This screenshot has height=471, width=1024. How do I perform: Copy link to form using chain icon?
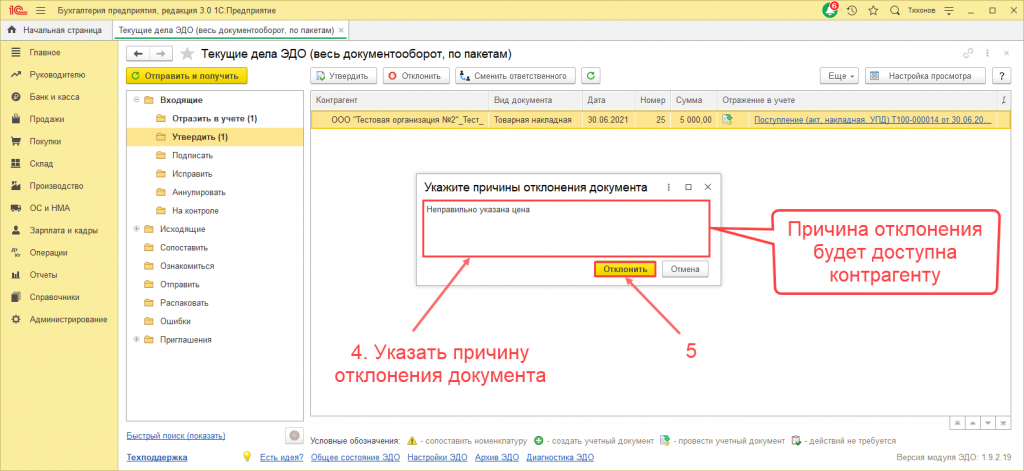tap(968, 54)
